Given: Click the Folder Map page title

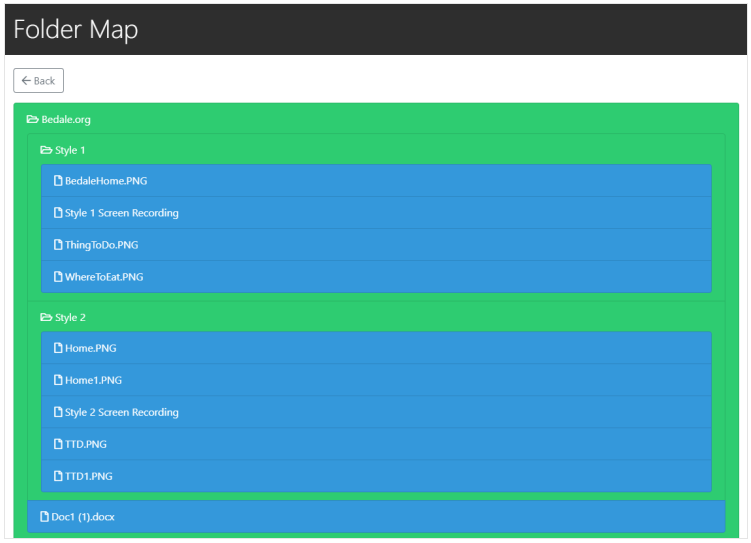Looking at the screenshot, I should pos(76,29).
